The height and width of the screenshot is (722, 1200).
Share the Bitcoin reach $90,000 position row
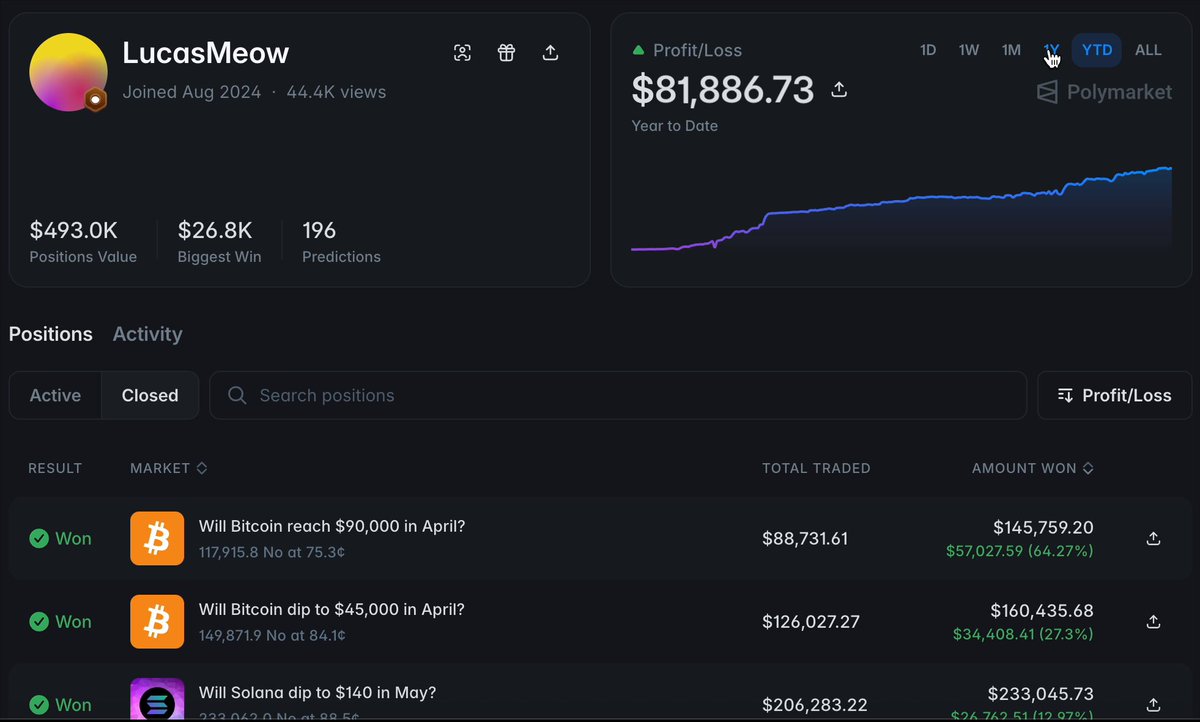(1153, 539)
